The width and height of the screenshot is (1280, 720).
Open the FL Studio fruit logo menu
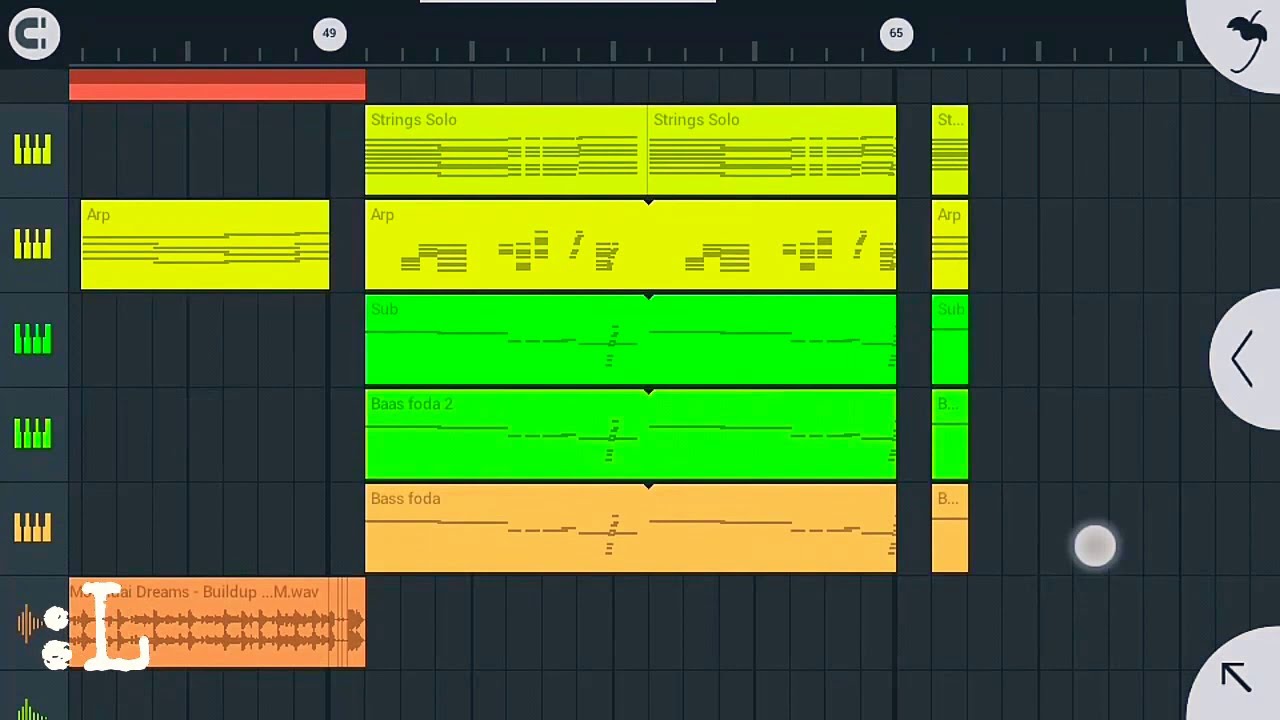pyautogui.click(x=1244, y=40)
